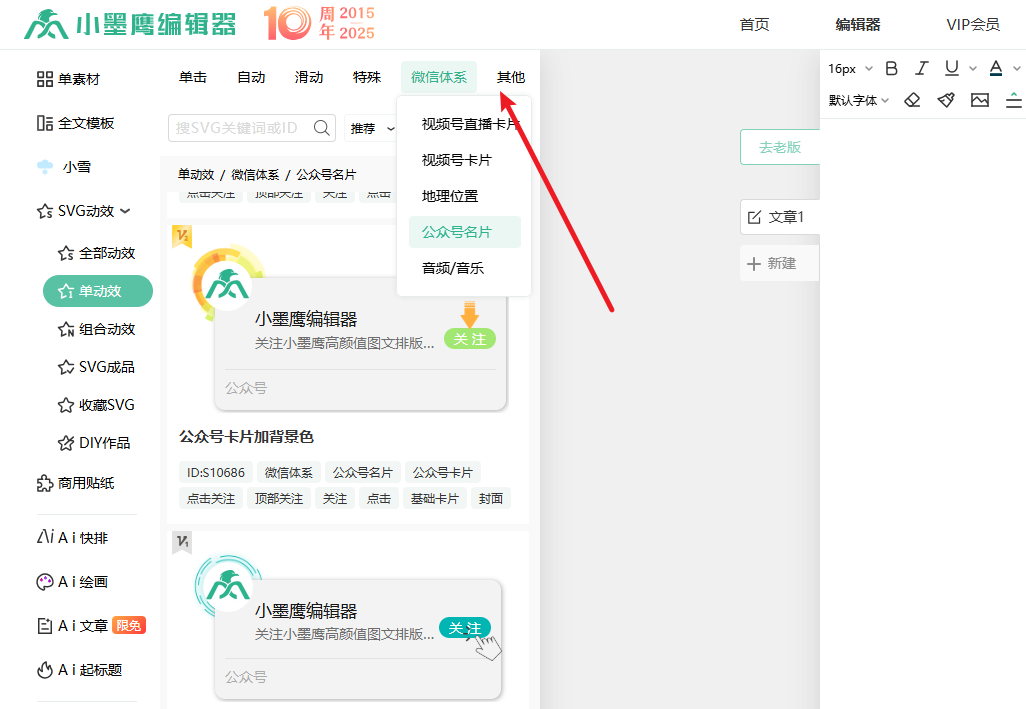Select the eraser clear-format icon
Screen dimensions: 1026x709
[x=912, y=100]
